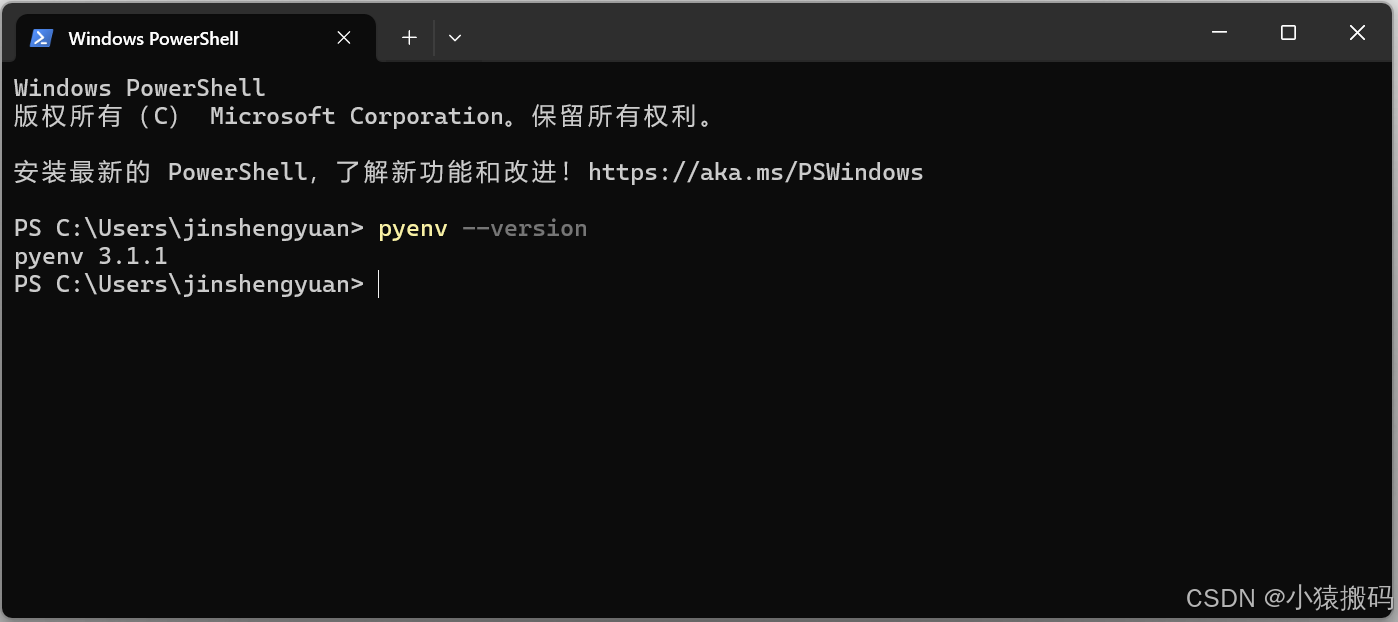The width and height of the screenshot is (1398, 622).
Task: Click the first PS C:\Users\jinshengyuan> prompt
Action: point(189,229)
